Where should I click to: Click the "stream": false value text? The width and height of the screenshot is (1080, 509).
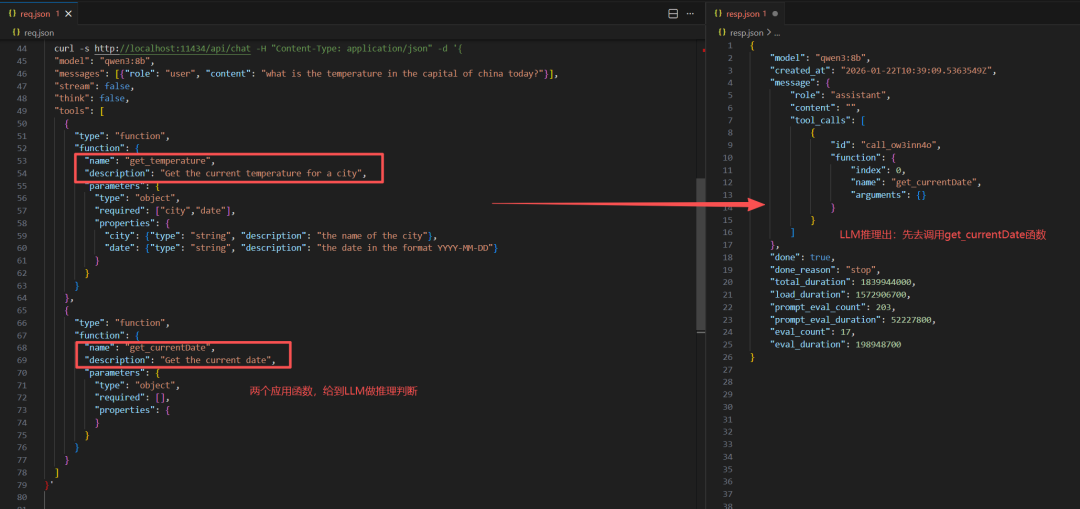(116, 86)
